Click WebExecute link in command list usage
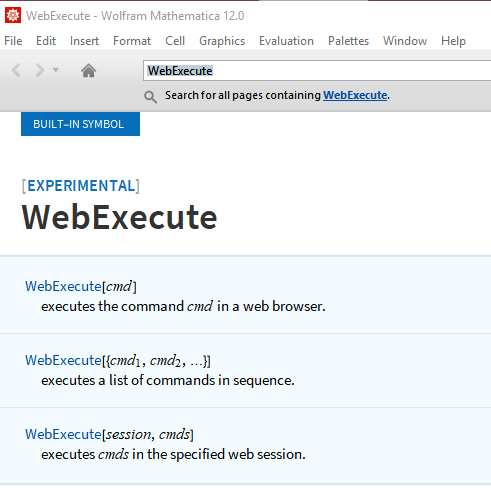Viewport: 491px width, 503px height. point(63,360)
